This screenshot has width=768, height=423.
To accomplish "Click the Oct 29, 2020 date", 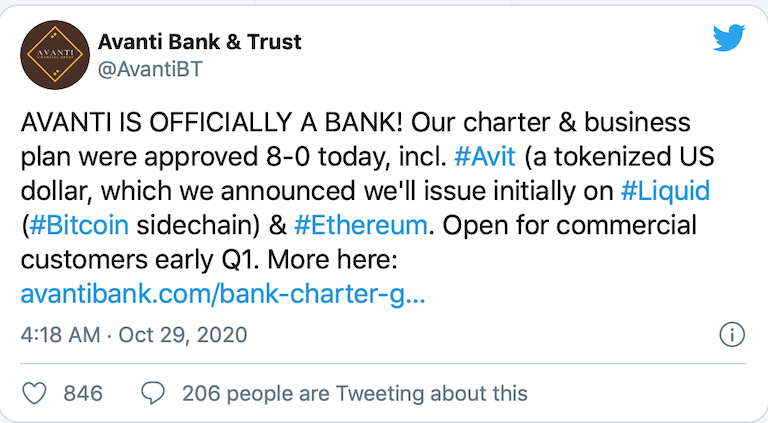I will (x=183, y=335).
